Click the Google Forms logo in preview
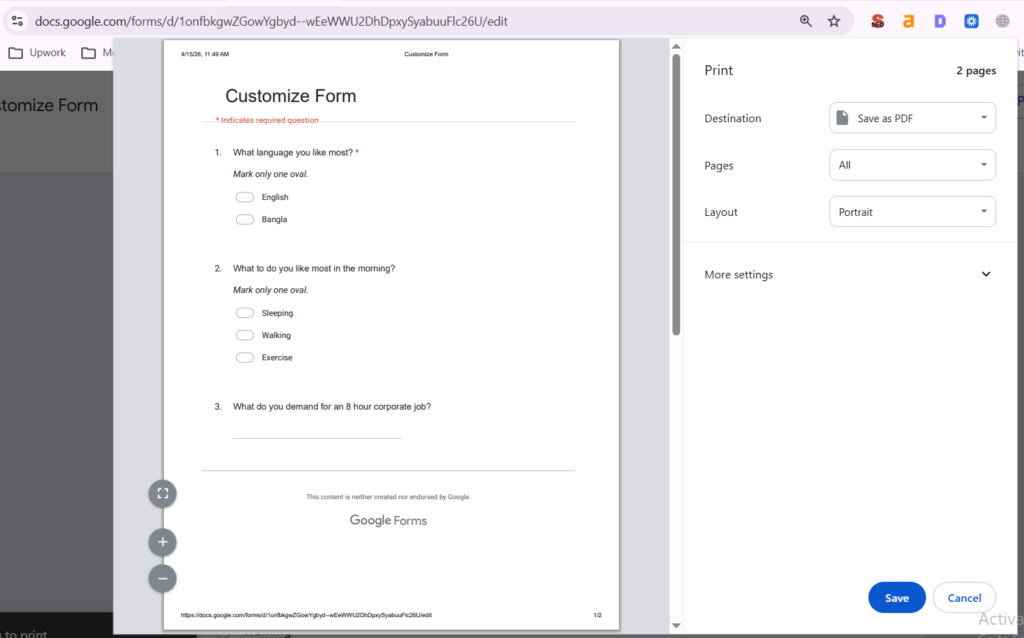 click(388, 520)
